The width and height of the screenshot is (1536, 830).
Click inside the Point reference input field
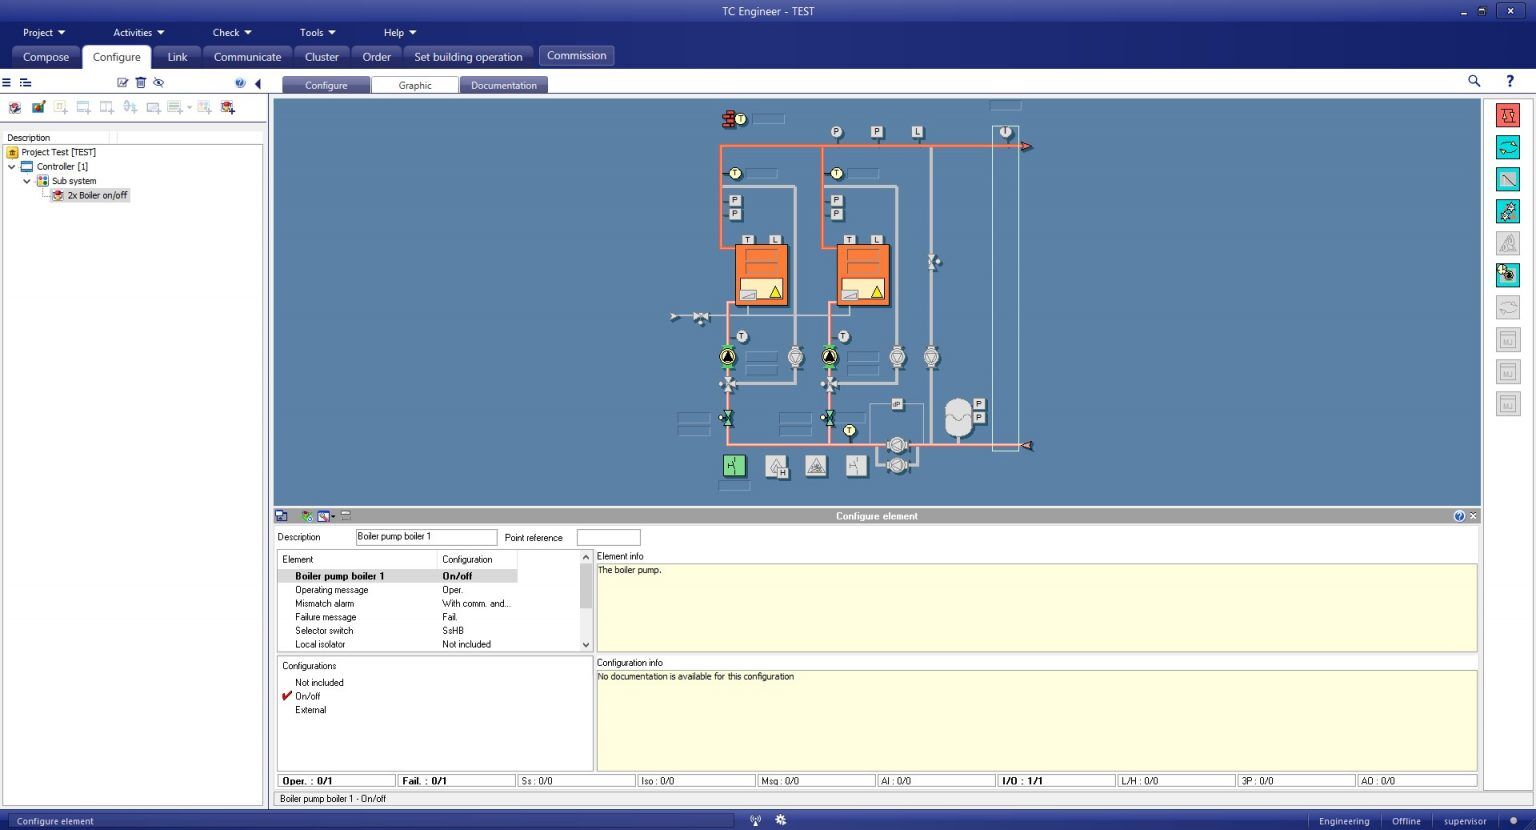tap(608, 537)
